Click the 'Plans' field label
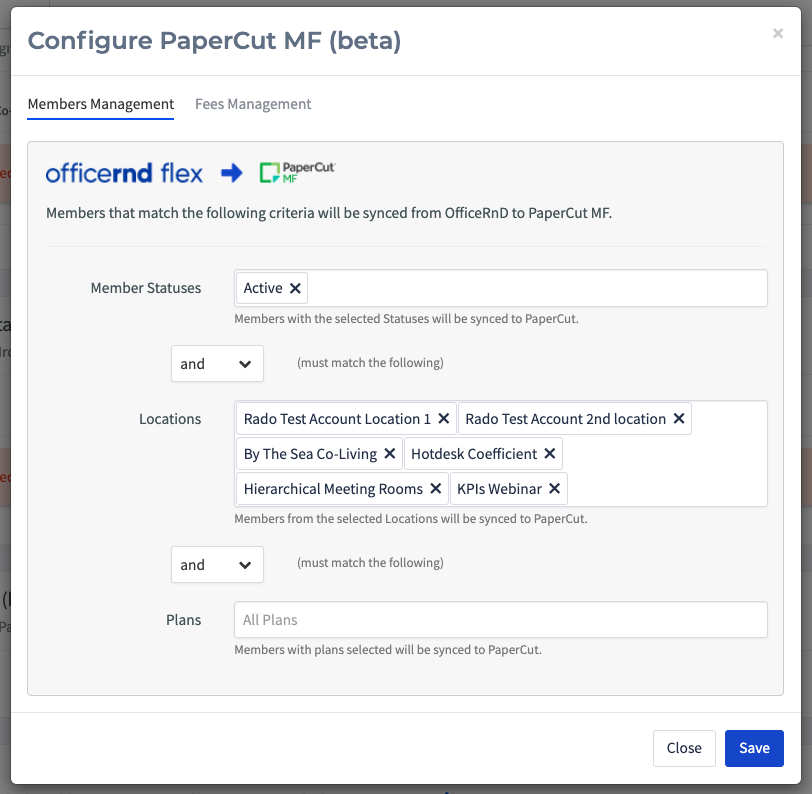812x794 pixels. coord(183,619)
